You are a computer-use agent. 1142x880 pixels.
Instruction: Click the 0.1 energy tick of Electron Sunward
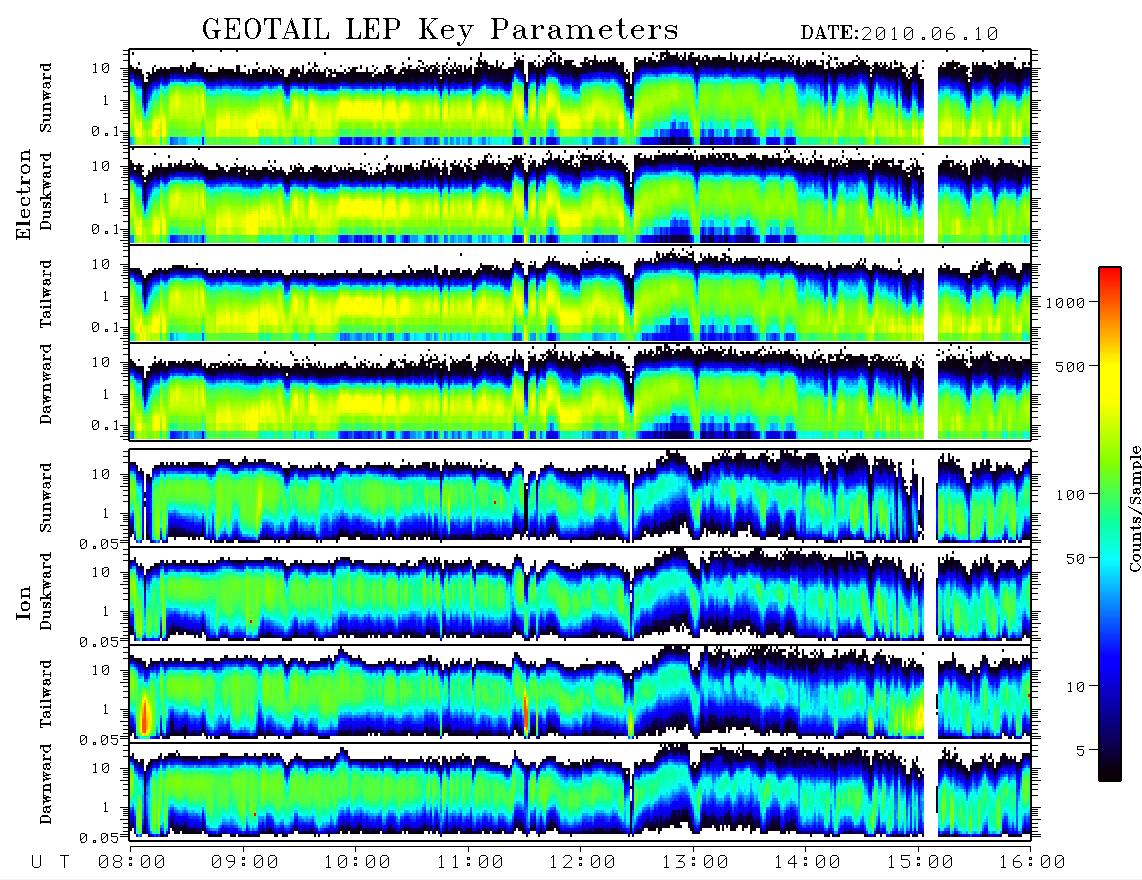106,131
